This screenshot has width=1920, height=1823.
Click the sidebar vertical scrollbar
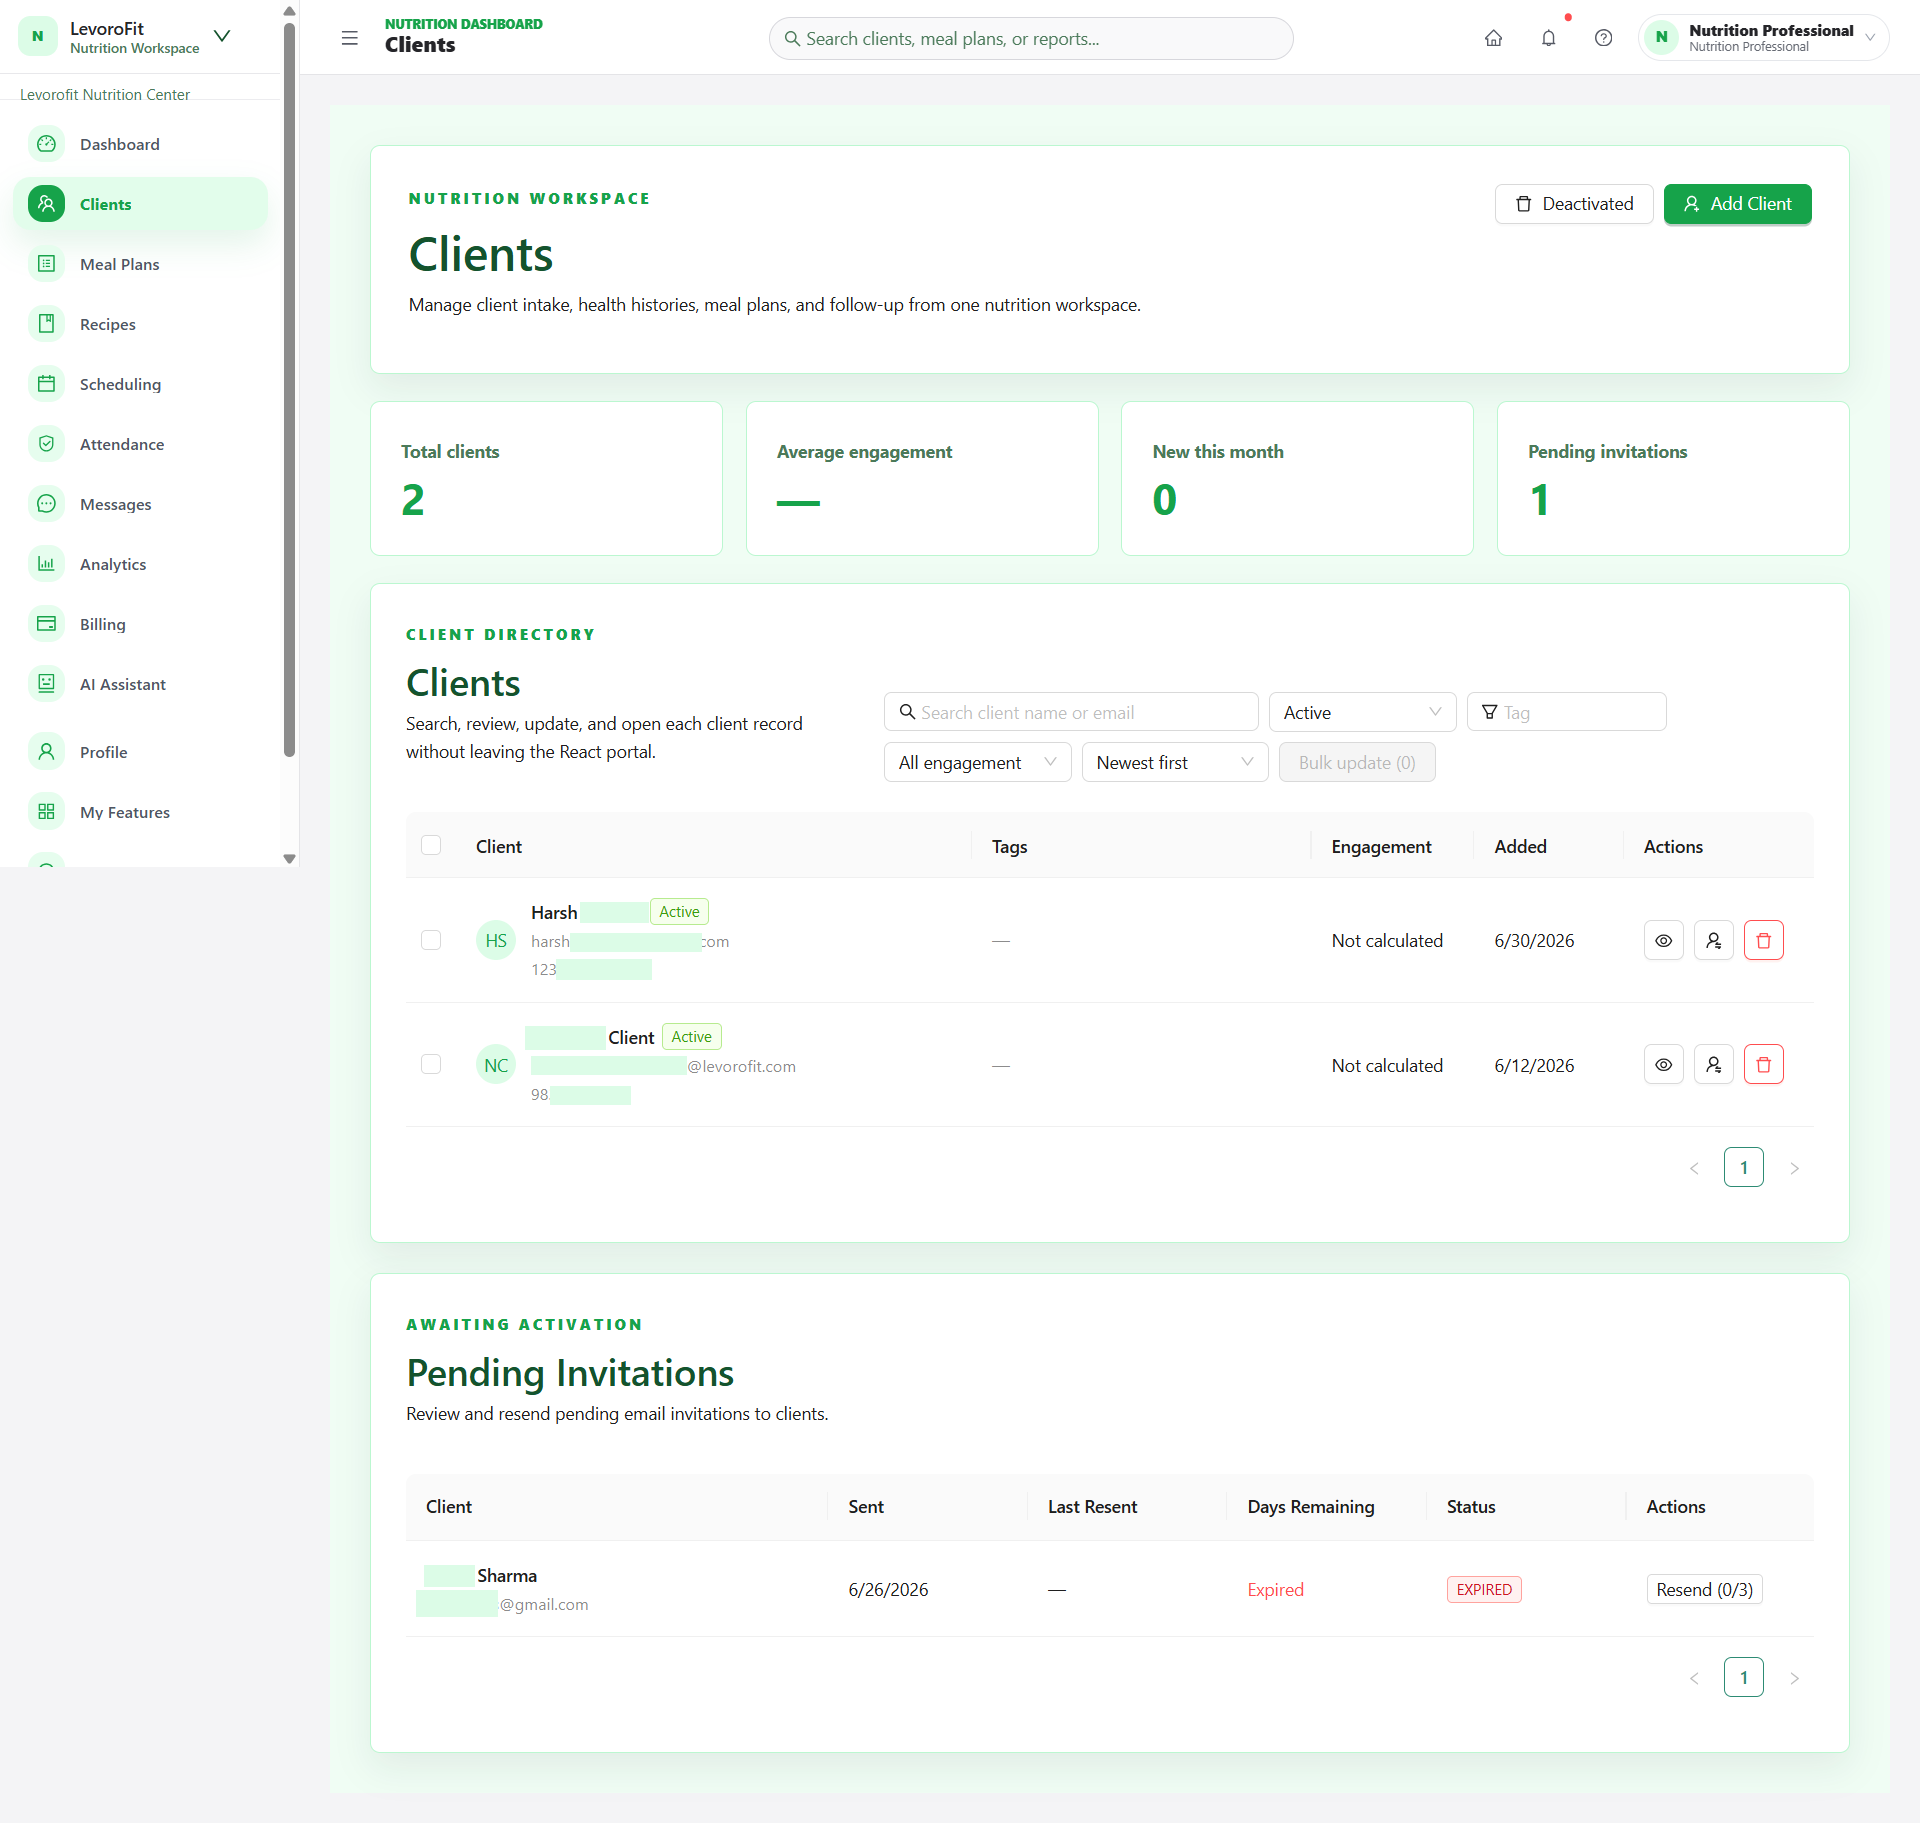click(x=289, y=390)
